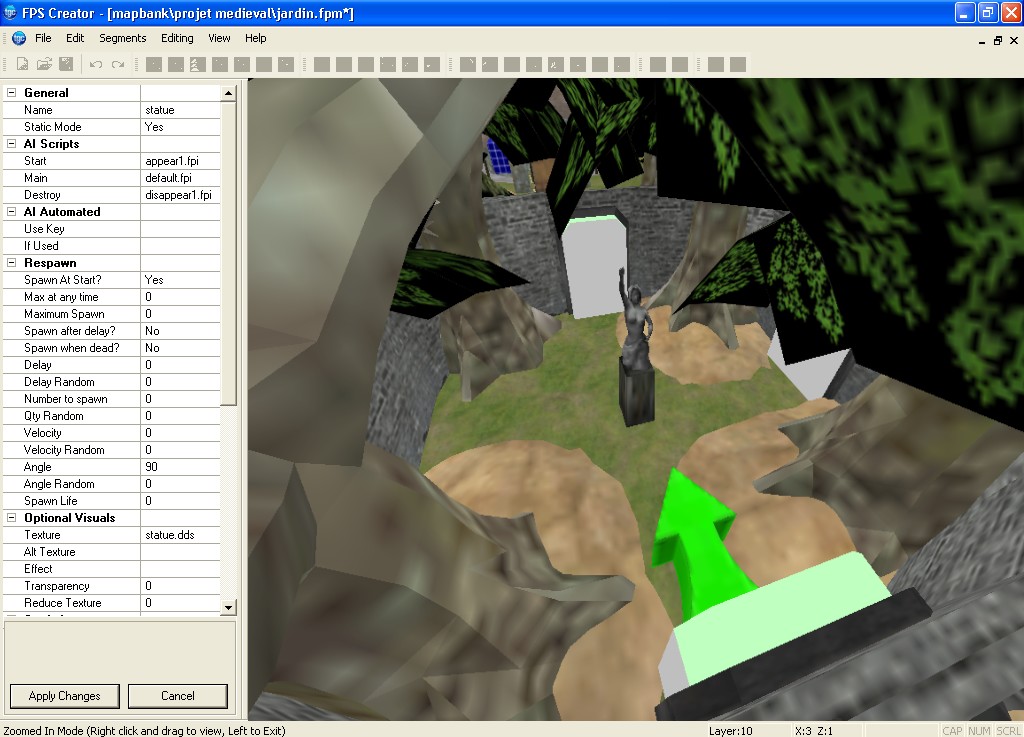
Task: Click the Save map toolbar icon
Action: tap(66, 64)
